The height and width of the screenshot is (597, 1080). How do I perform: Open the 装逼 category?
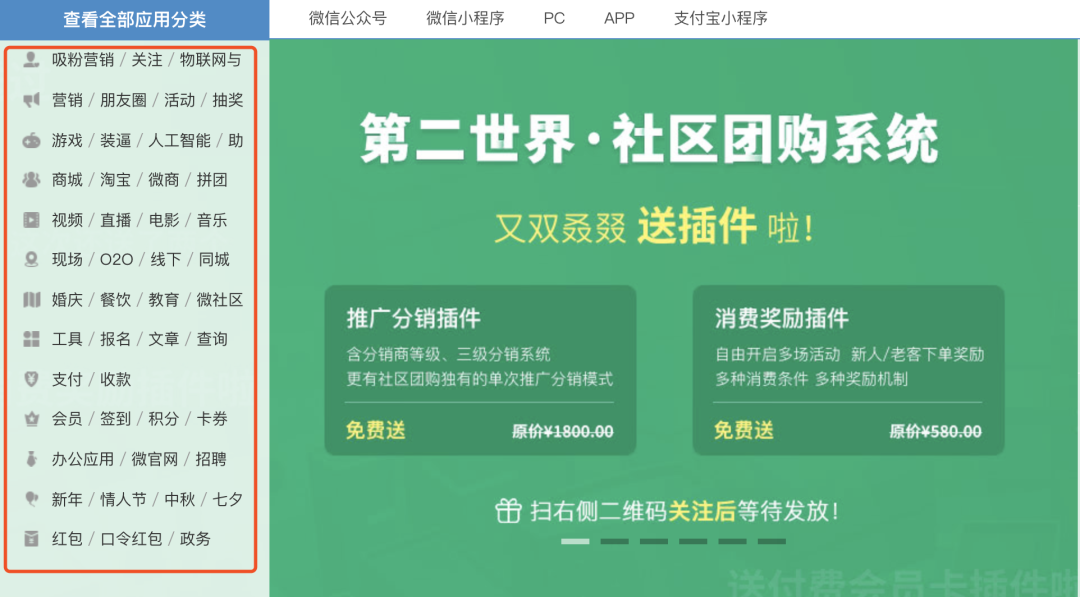pos(116,140)
